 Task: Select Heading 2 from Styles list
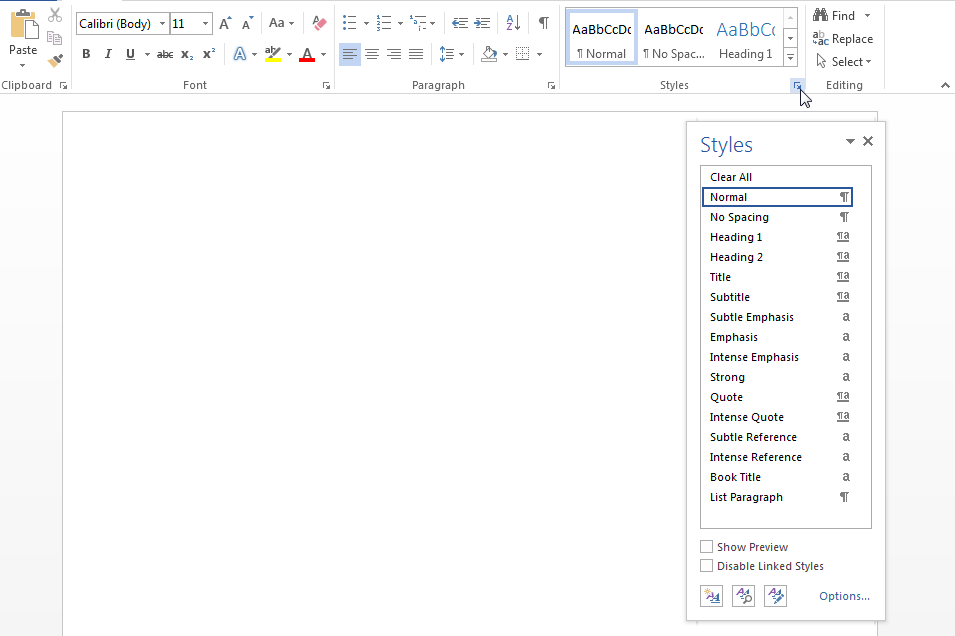click(x=736, y=257)
